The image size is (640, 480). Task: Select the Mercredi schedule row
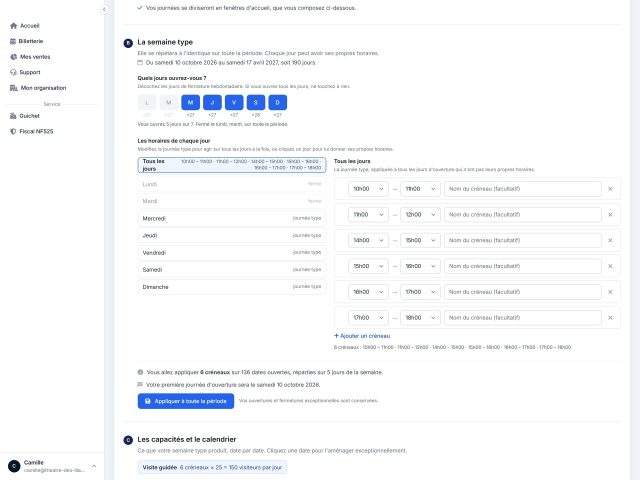pos(232,218)
